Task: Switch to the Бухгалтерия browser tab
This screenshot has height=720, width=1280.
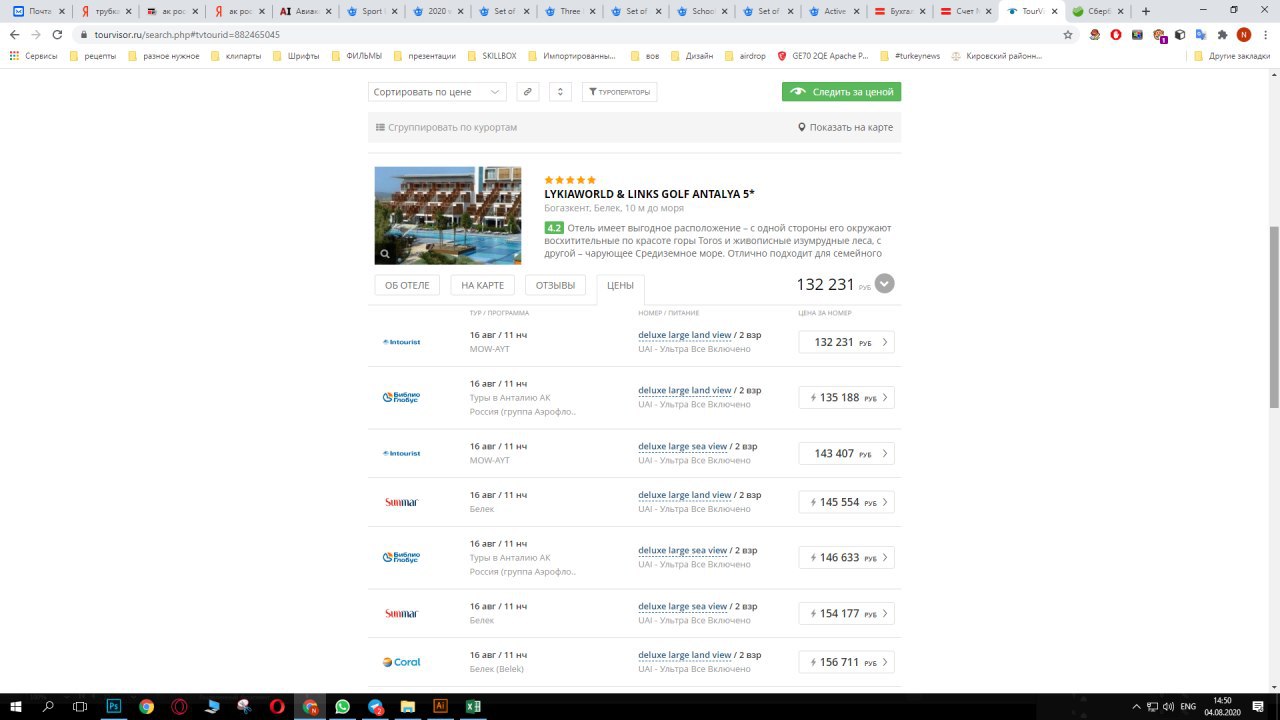Action: tap(900, 11)
